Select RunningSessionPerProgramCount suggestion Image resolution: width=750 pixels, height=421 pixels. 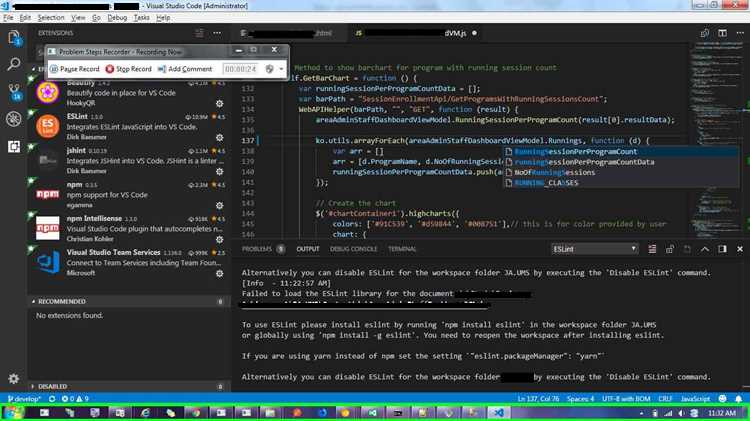click(x=620, y=152)
